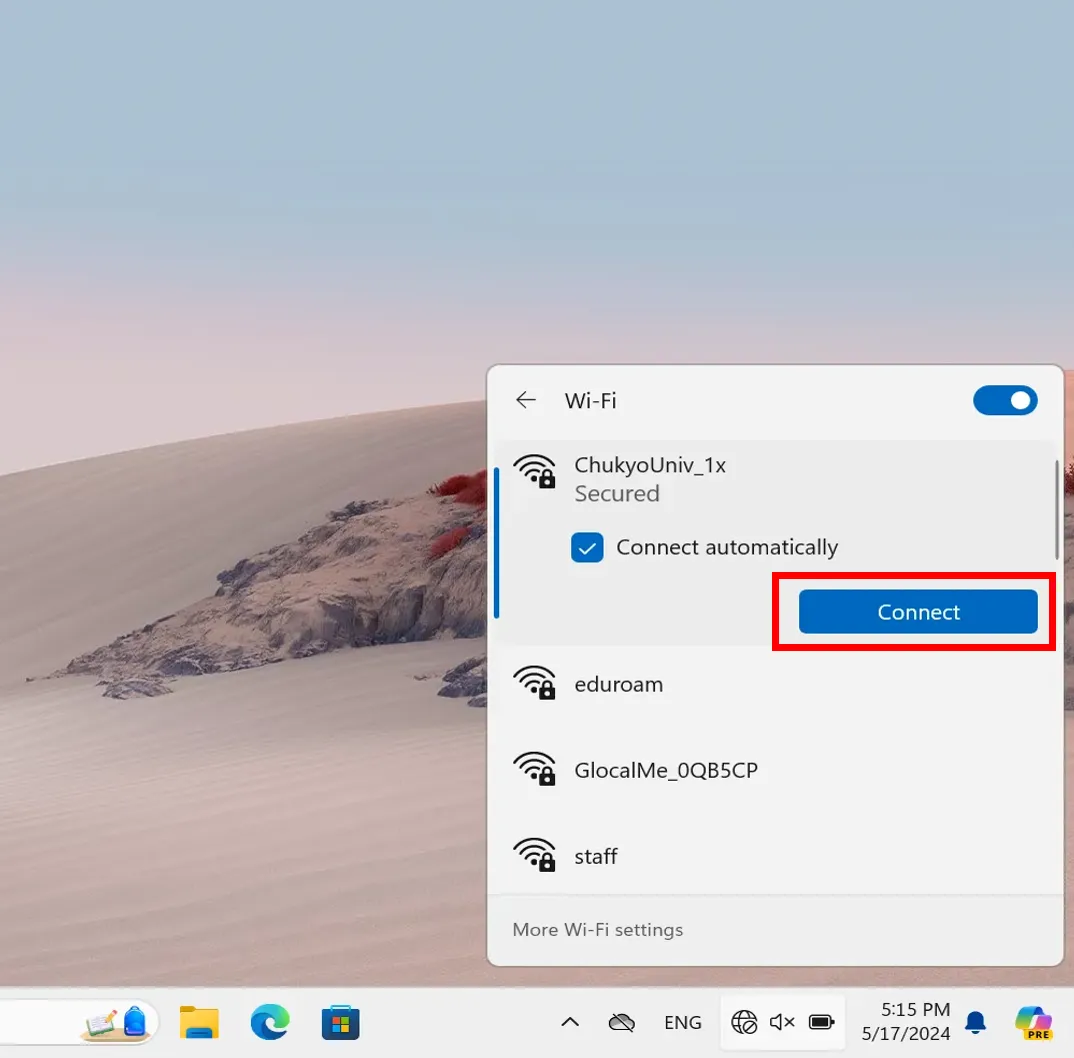Select the GlocalMe_0QB5CP network

(665, 771)
